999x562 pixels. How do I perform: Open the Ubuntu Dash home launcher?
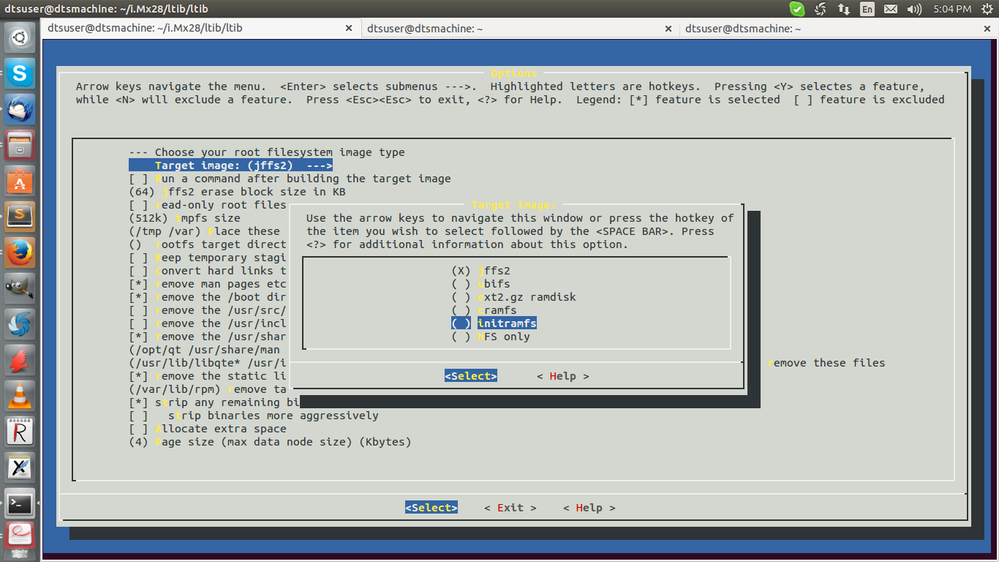point(20,38)
